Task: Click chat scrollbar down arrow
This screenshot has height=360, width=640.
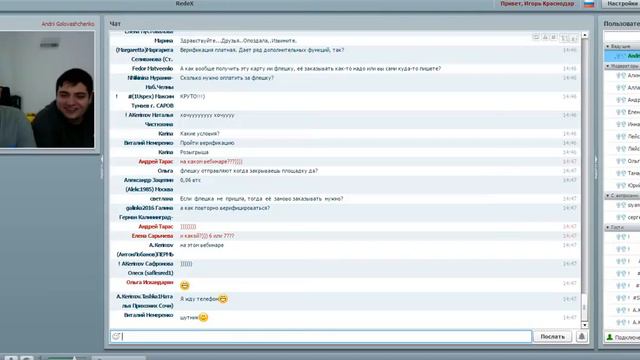Action: (584, 325)
